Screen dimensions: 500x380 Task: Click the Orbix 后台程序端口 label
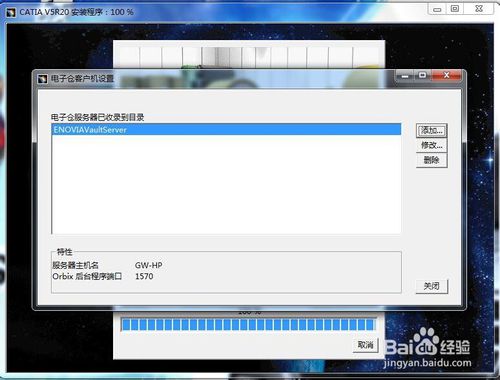click(87, 276)
